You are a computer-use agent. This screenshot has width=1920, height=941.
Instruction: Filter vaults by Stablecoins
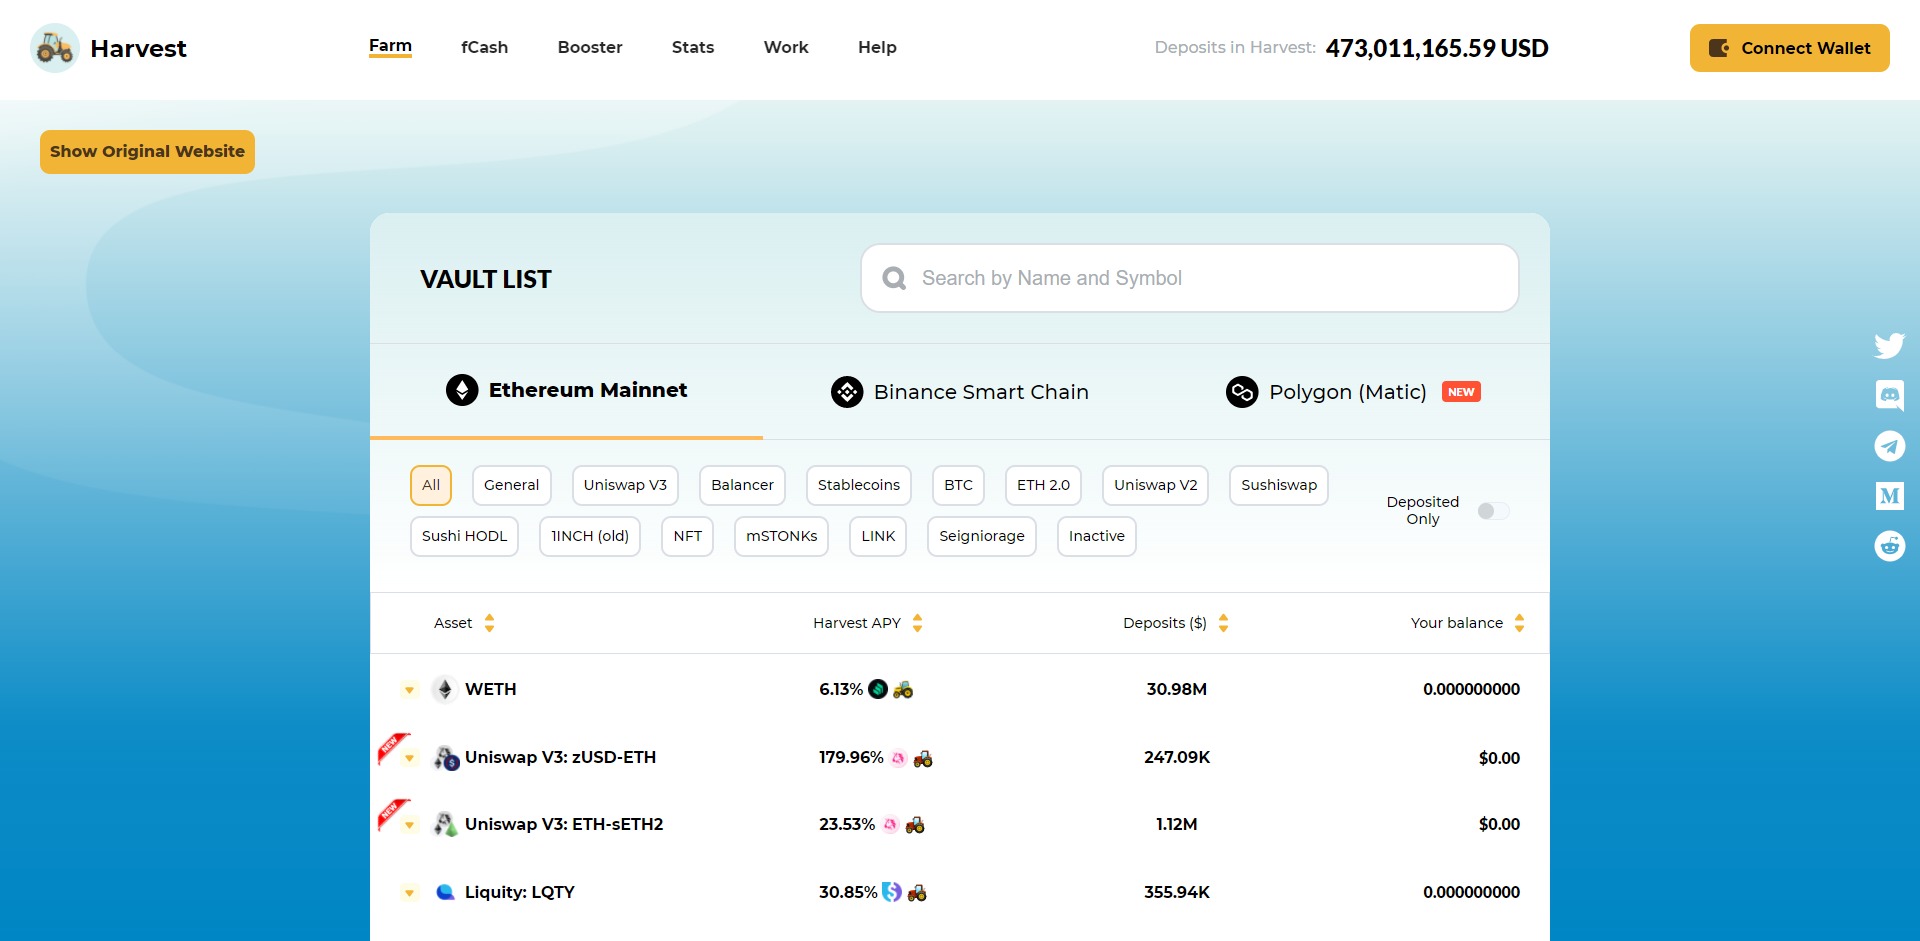coord(858,485)
